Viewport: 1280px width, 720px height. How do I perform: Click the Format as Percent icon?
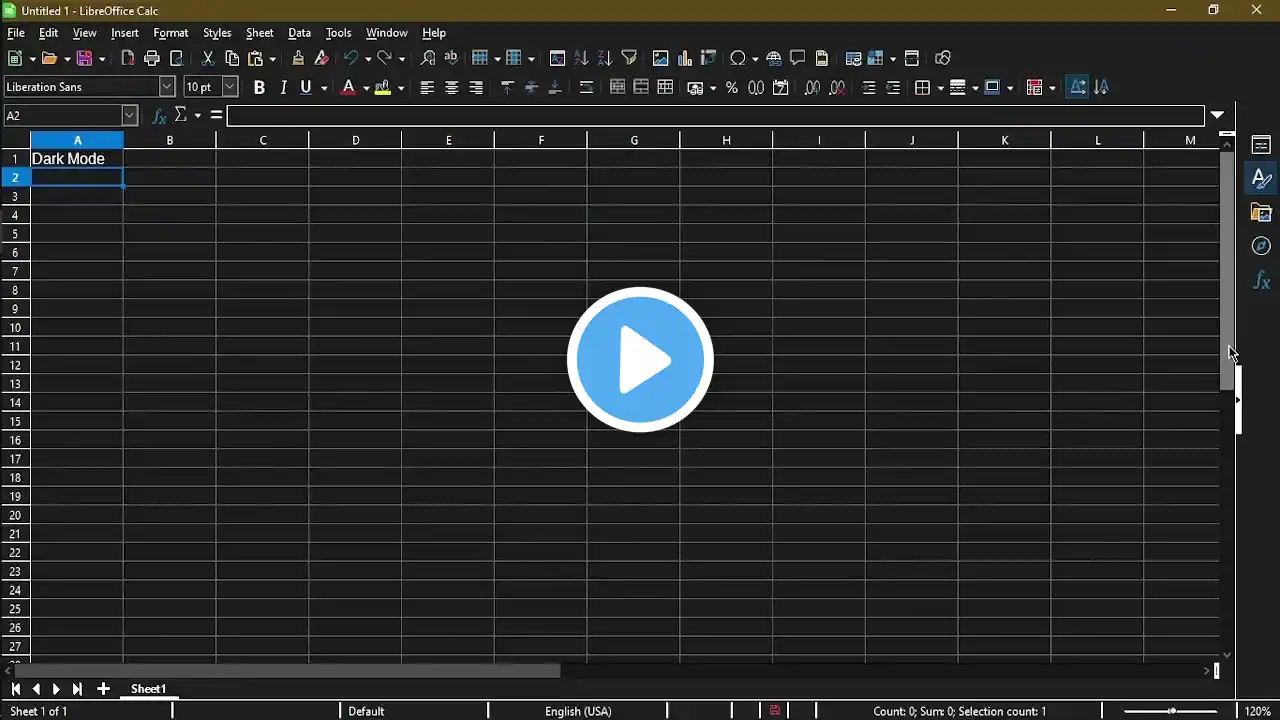pyautogui.click(x=732, y=88)
